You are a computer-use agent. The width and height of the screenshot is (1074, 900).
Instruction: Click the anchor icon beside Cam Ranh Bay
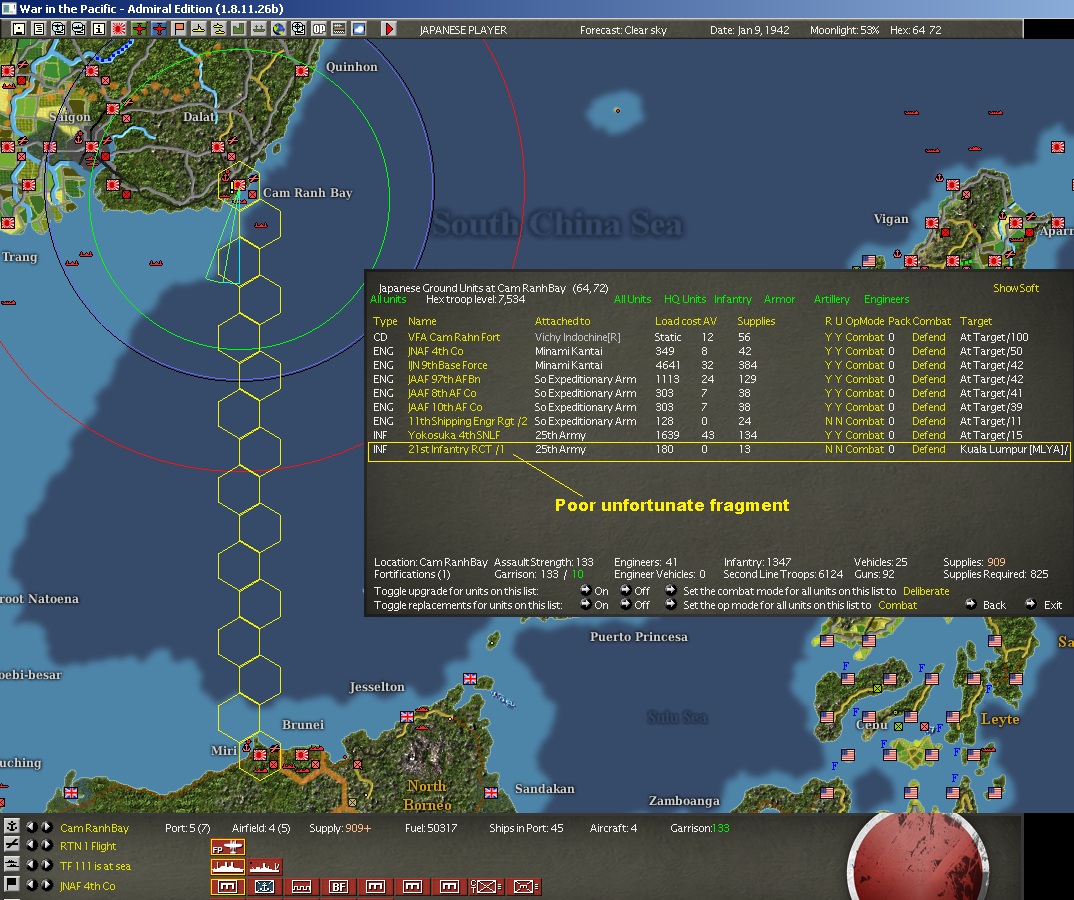pyautogui.click(x=12, y=826)
